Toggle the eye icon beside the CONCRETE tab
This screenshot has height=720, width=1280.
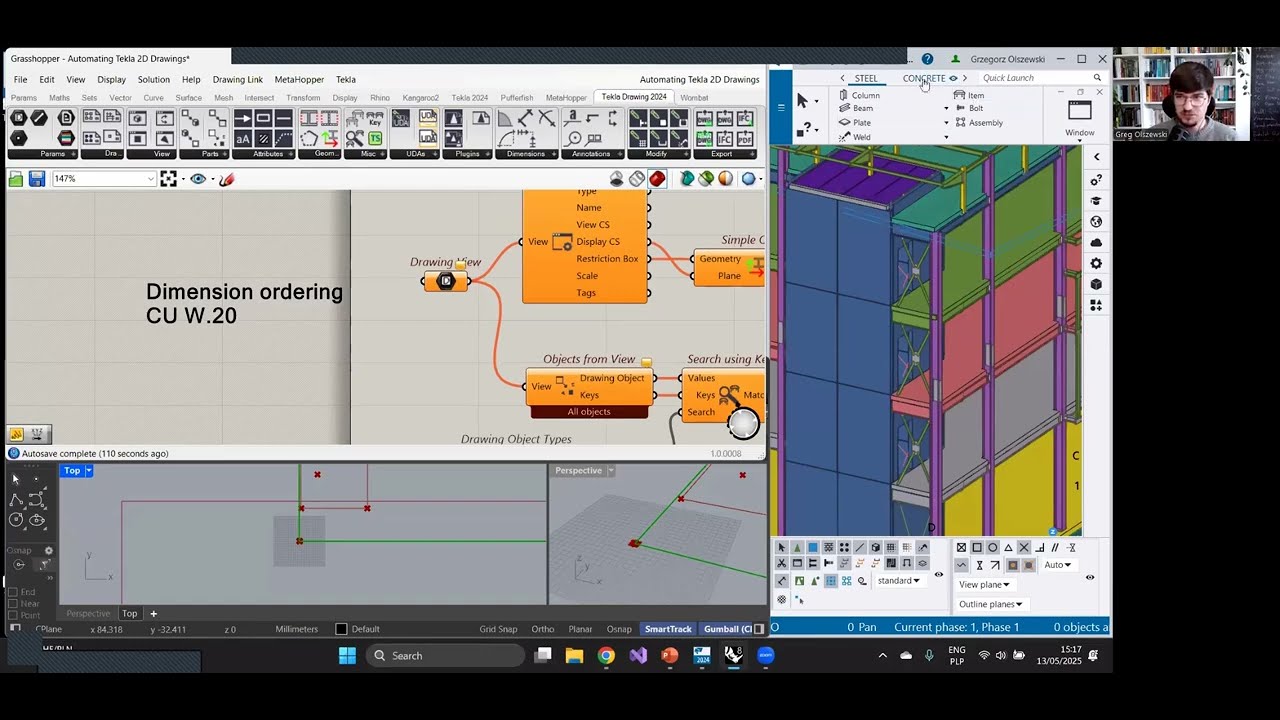(953, 78)
